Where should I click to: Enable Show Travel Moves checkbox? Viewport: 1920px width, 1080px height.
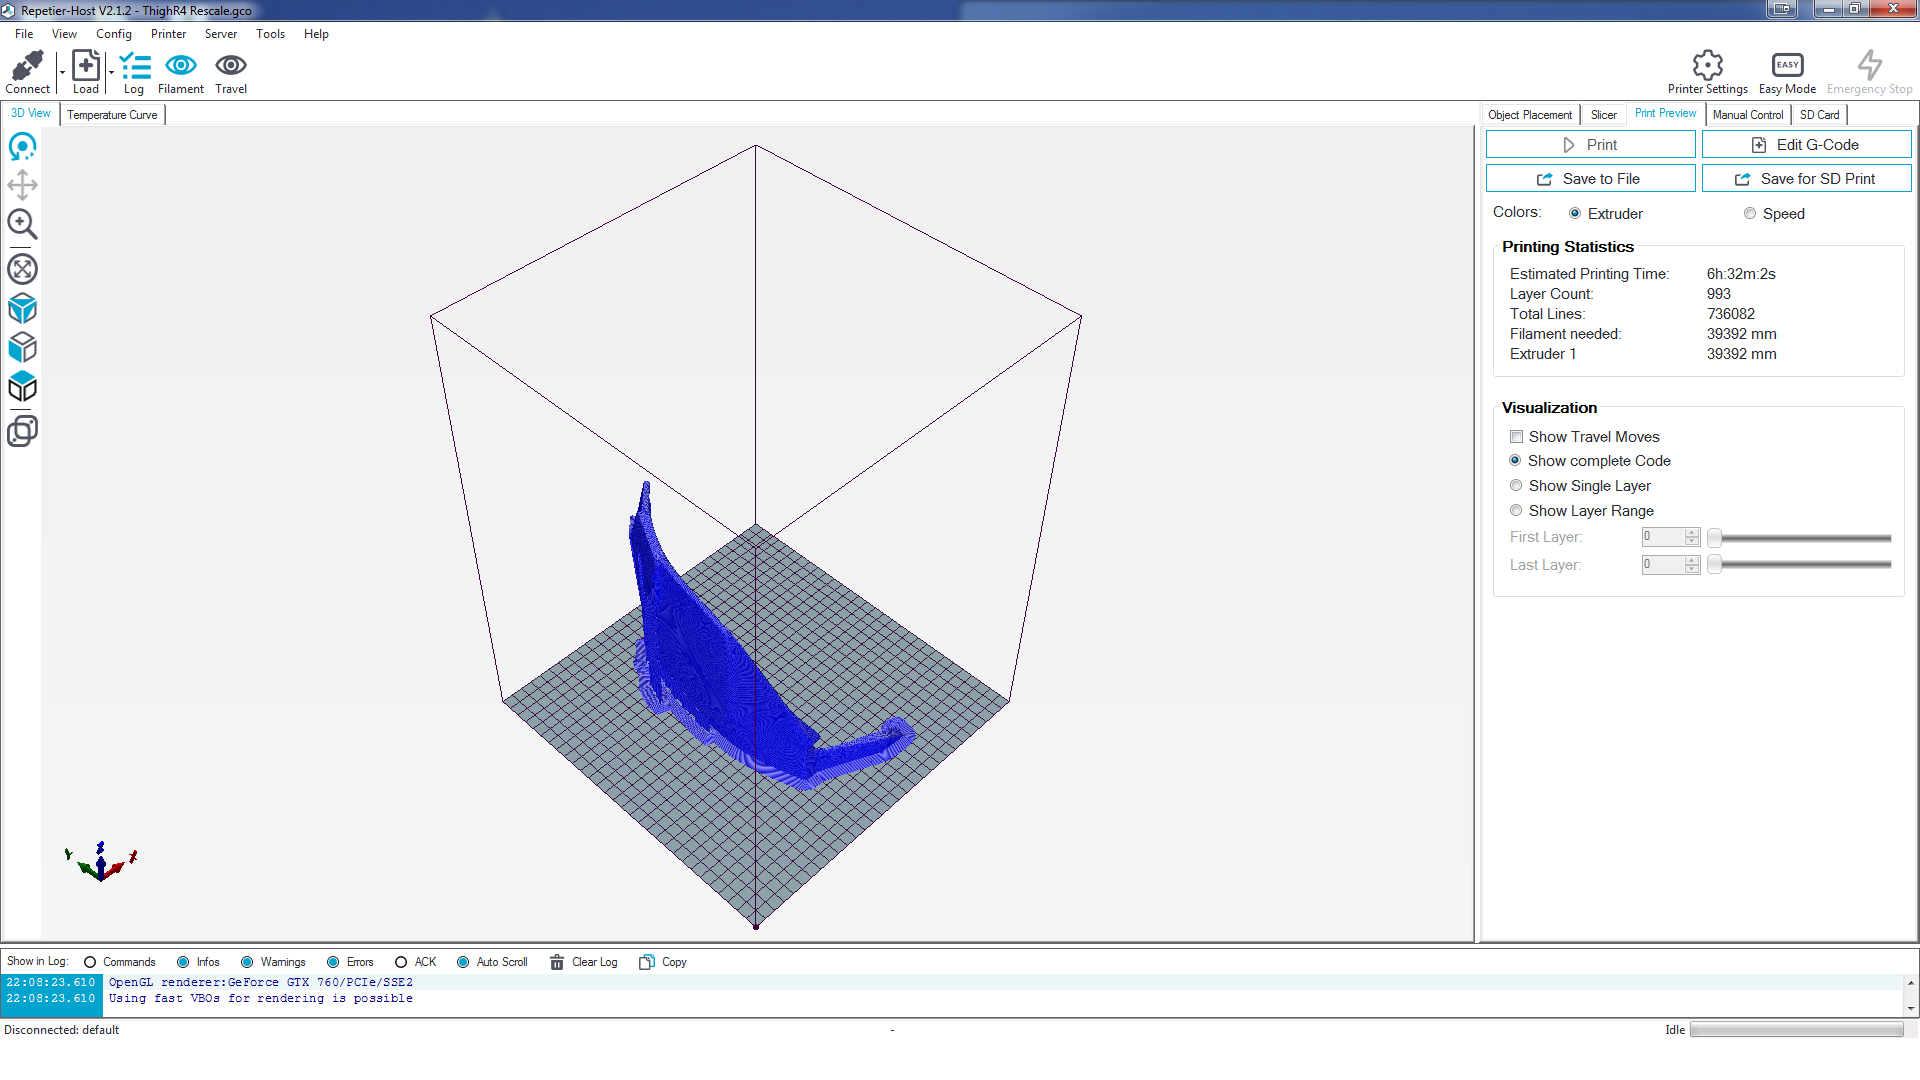point(1517,437)
